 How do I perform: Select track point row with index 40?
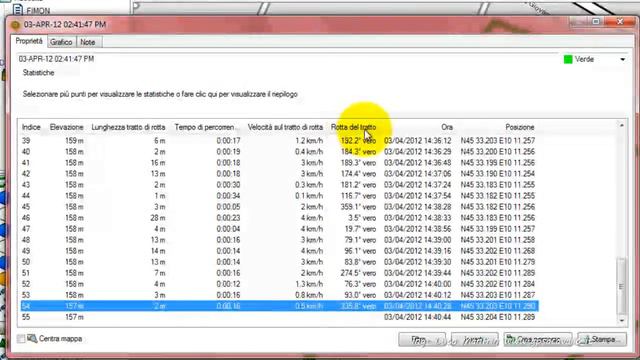(280, 152)
